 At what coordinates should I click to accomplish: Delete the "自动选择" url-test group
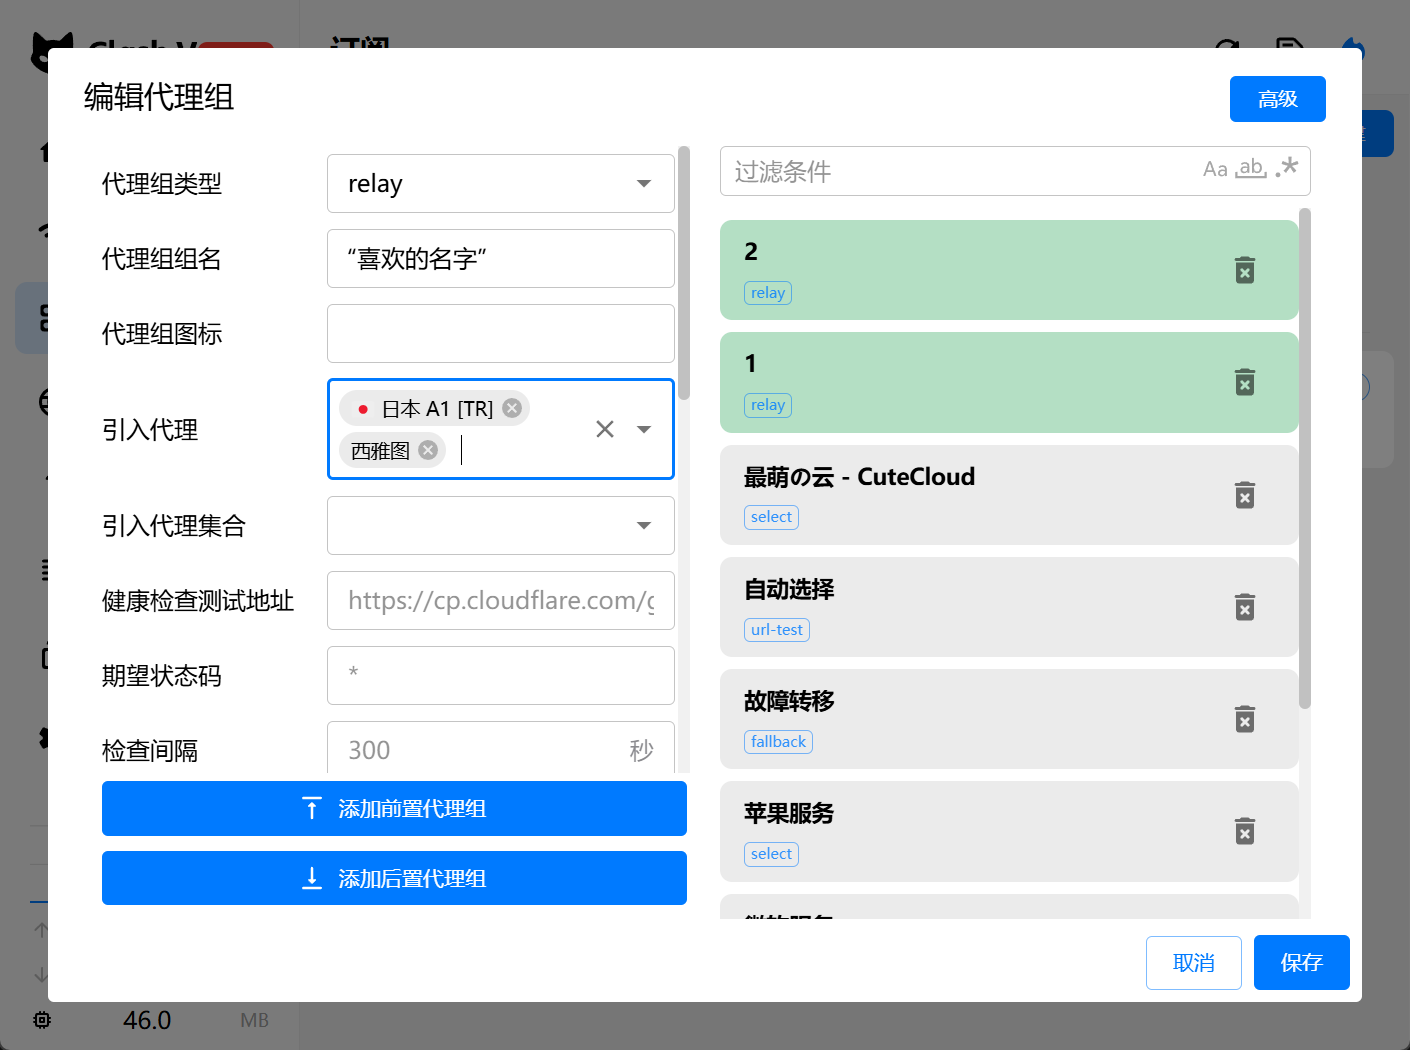(1245, 607)
